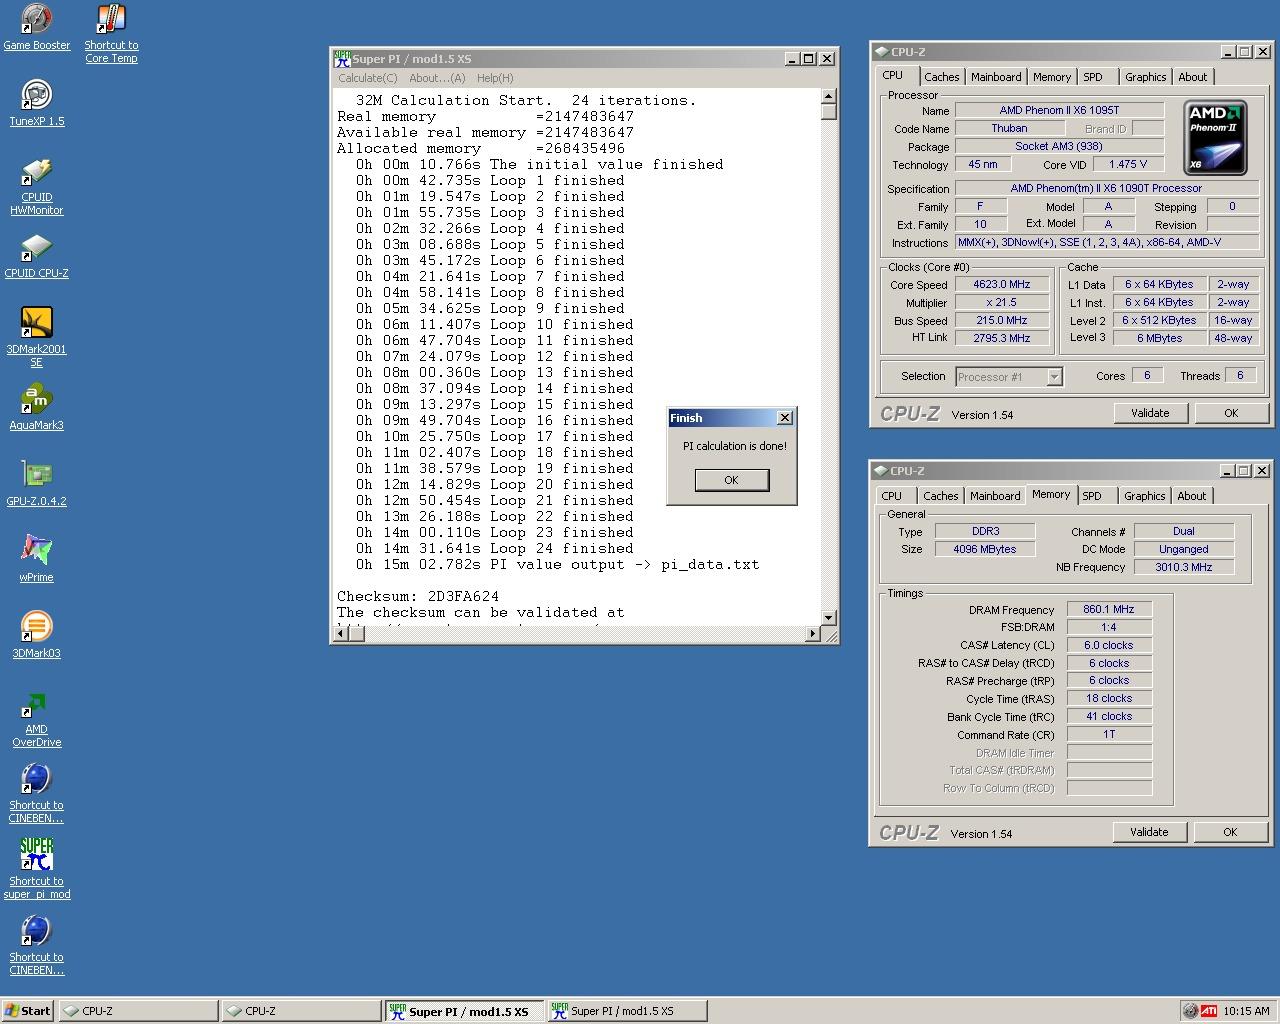1280x1024 pixels.
Task: Open Help(H) menu in Super PI
Action: (x=495, y=78)
